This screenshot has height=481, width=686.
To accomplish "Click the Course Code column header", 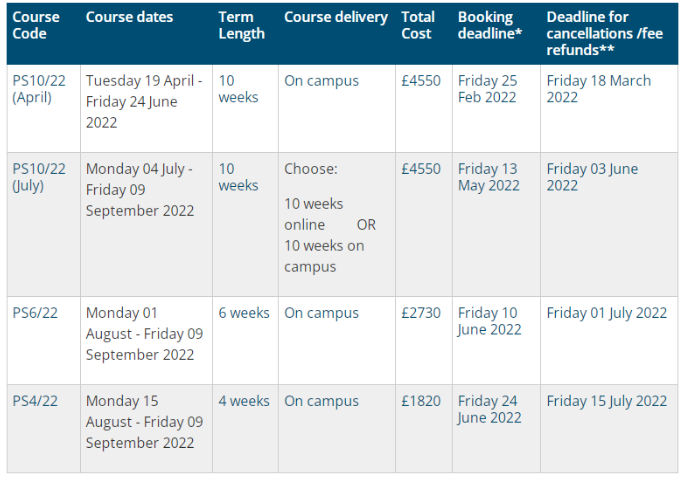I will [x=36, y=25].
